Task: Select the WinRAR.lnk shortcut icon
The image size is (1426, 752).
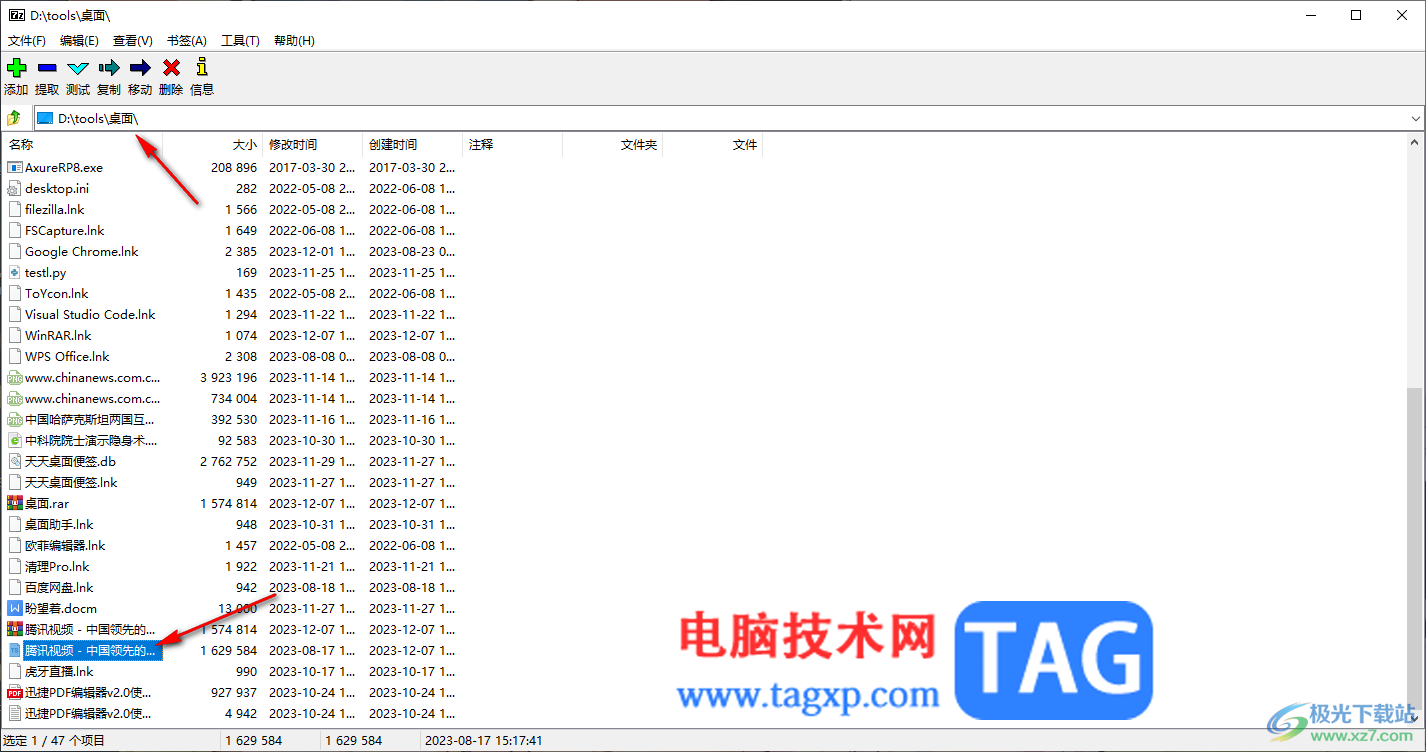Action: tap(14, 336)
